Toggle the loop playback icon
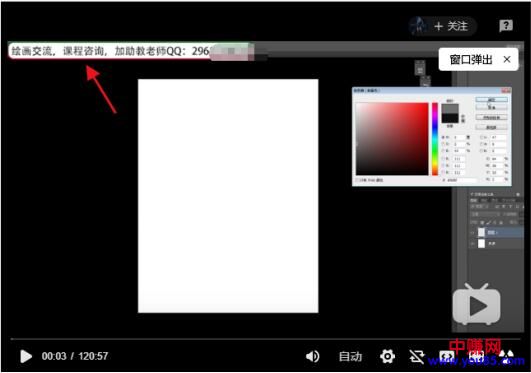 click(417, 357)
